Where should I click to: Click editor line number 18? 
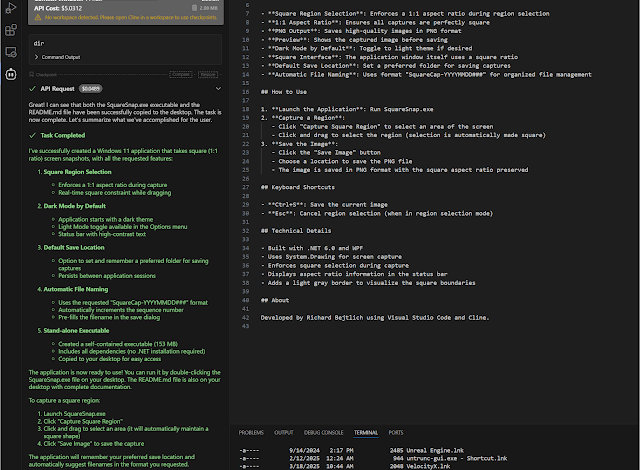pos(245,109)
